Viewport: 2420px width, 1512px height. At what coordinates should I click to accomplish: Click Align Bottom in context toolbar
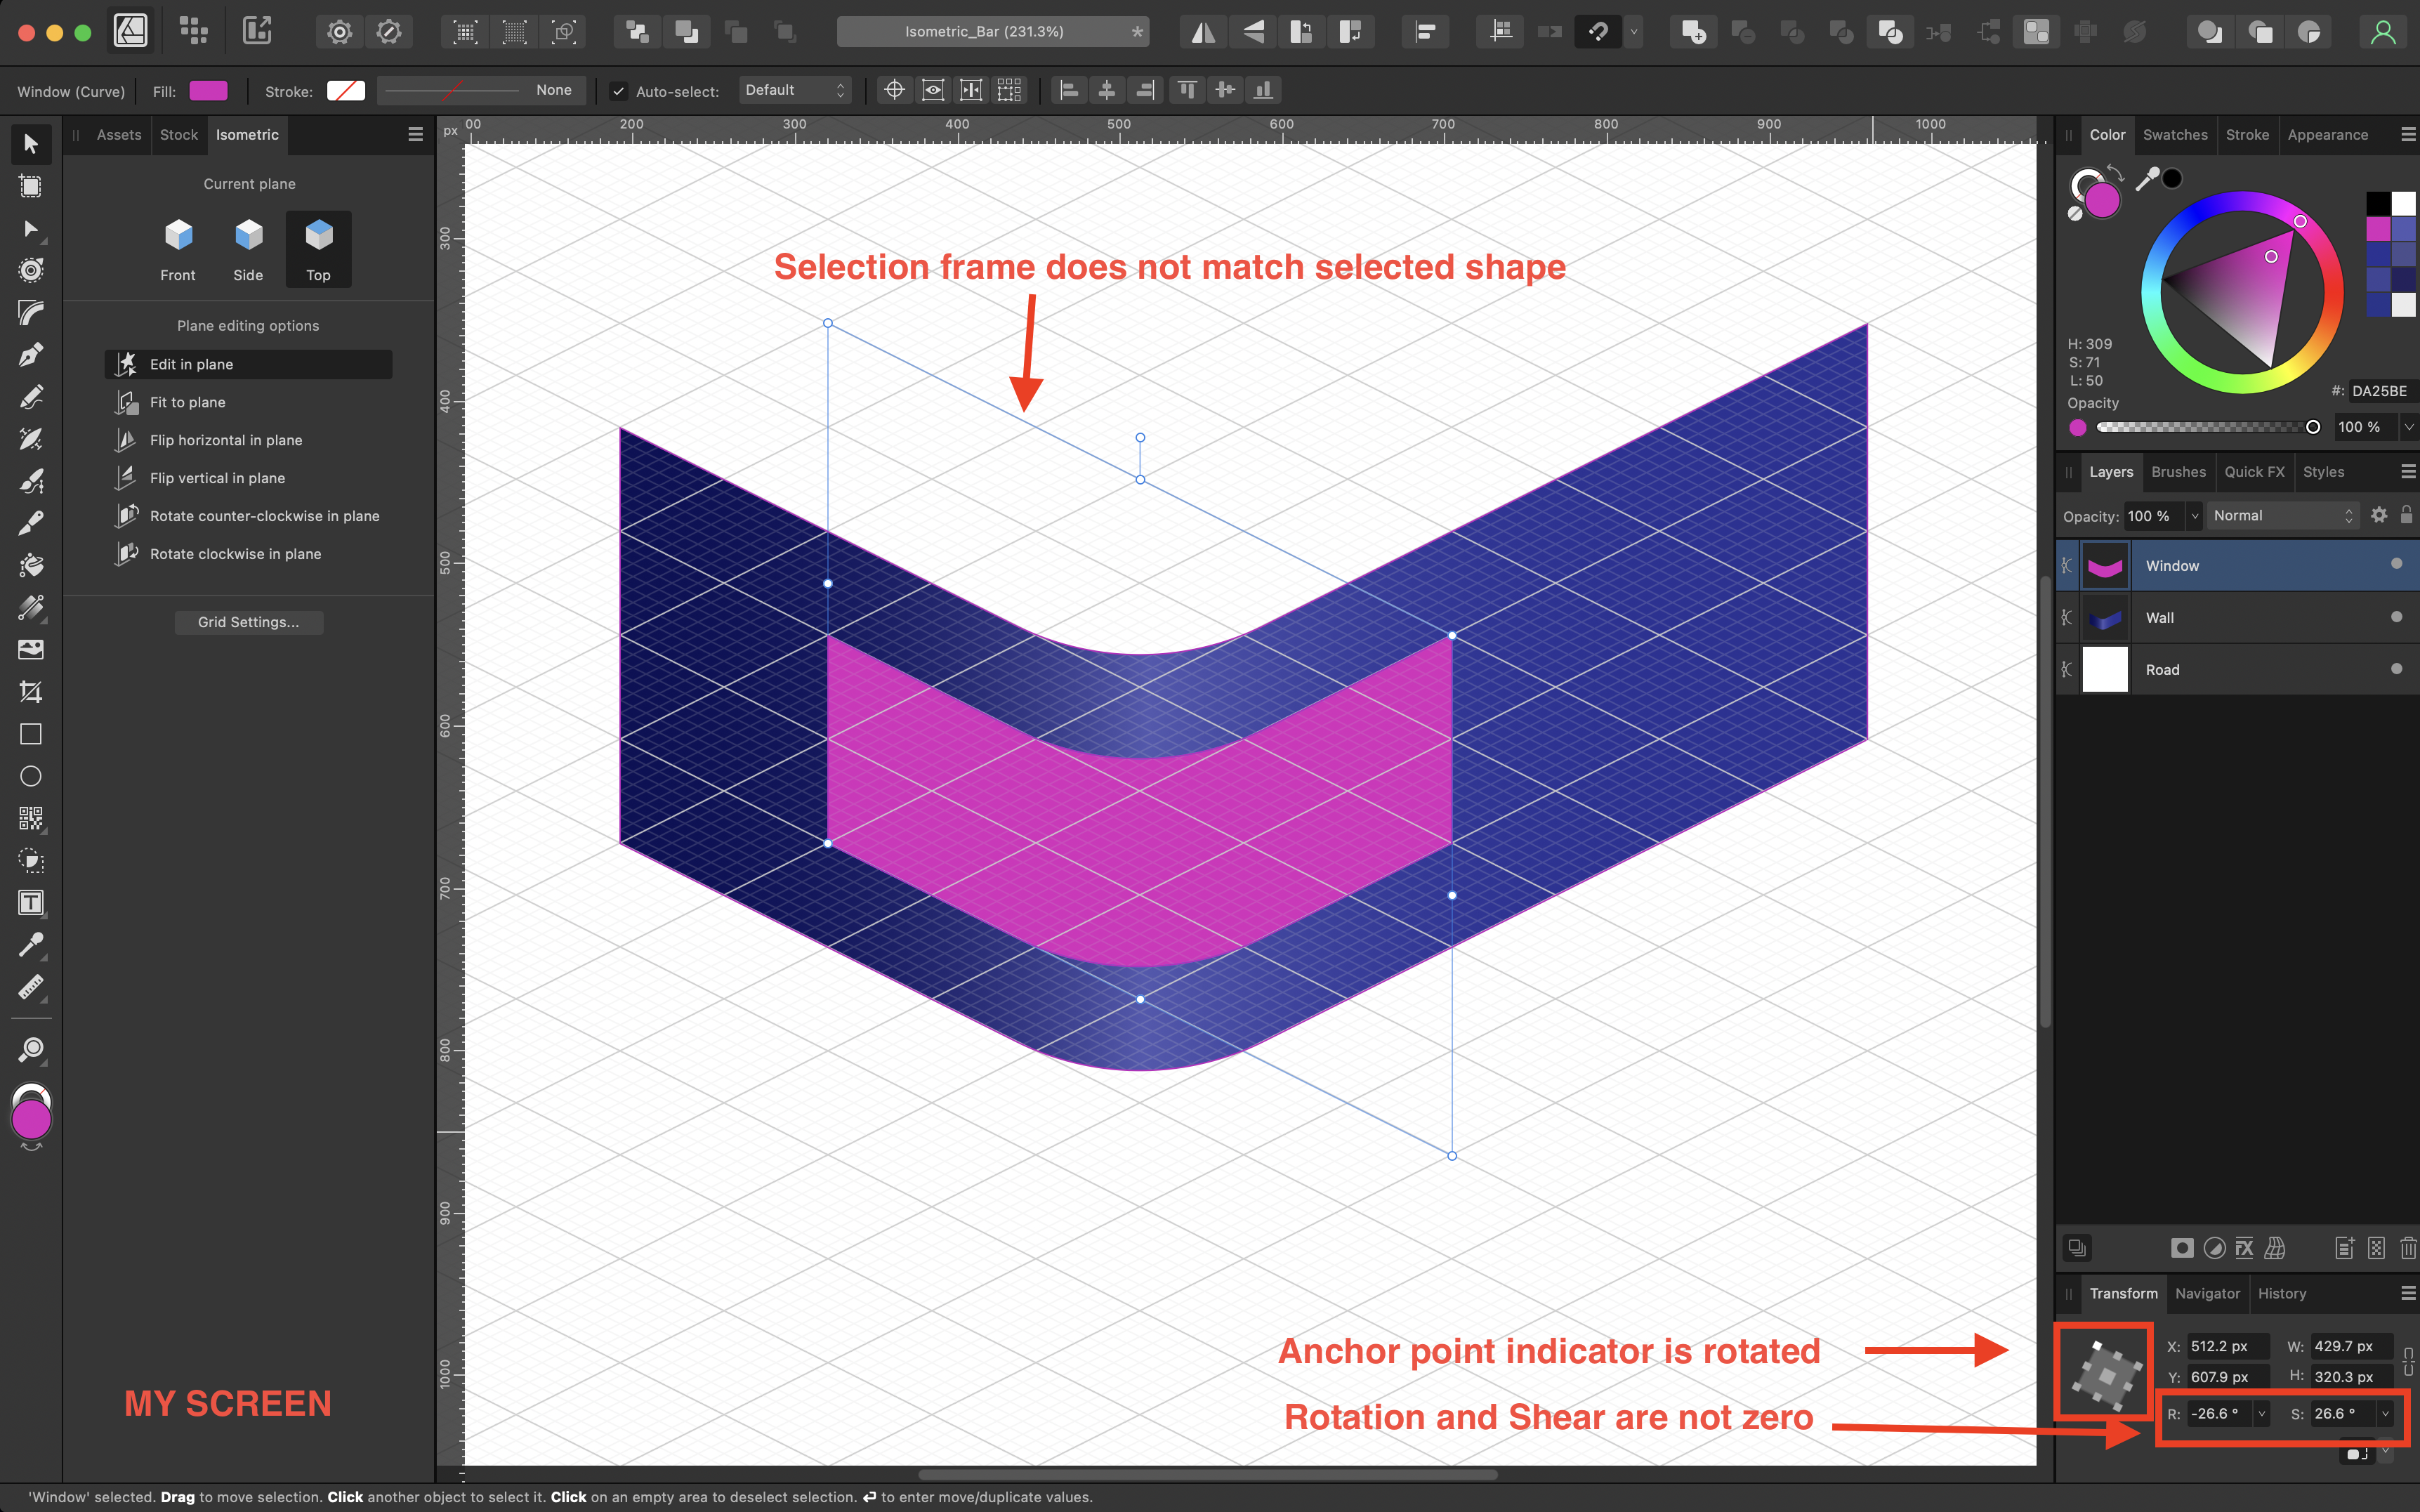pyautogui.click(x=1263, y=90)
